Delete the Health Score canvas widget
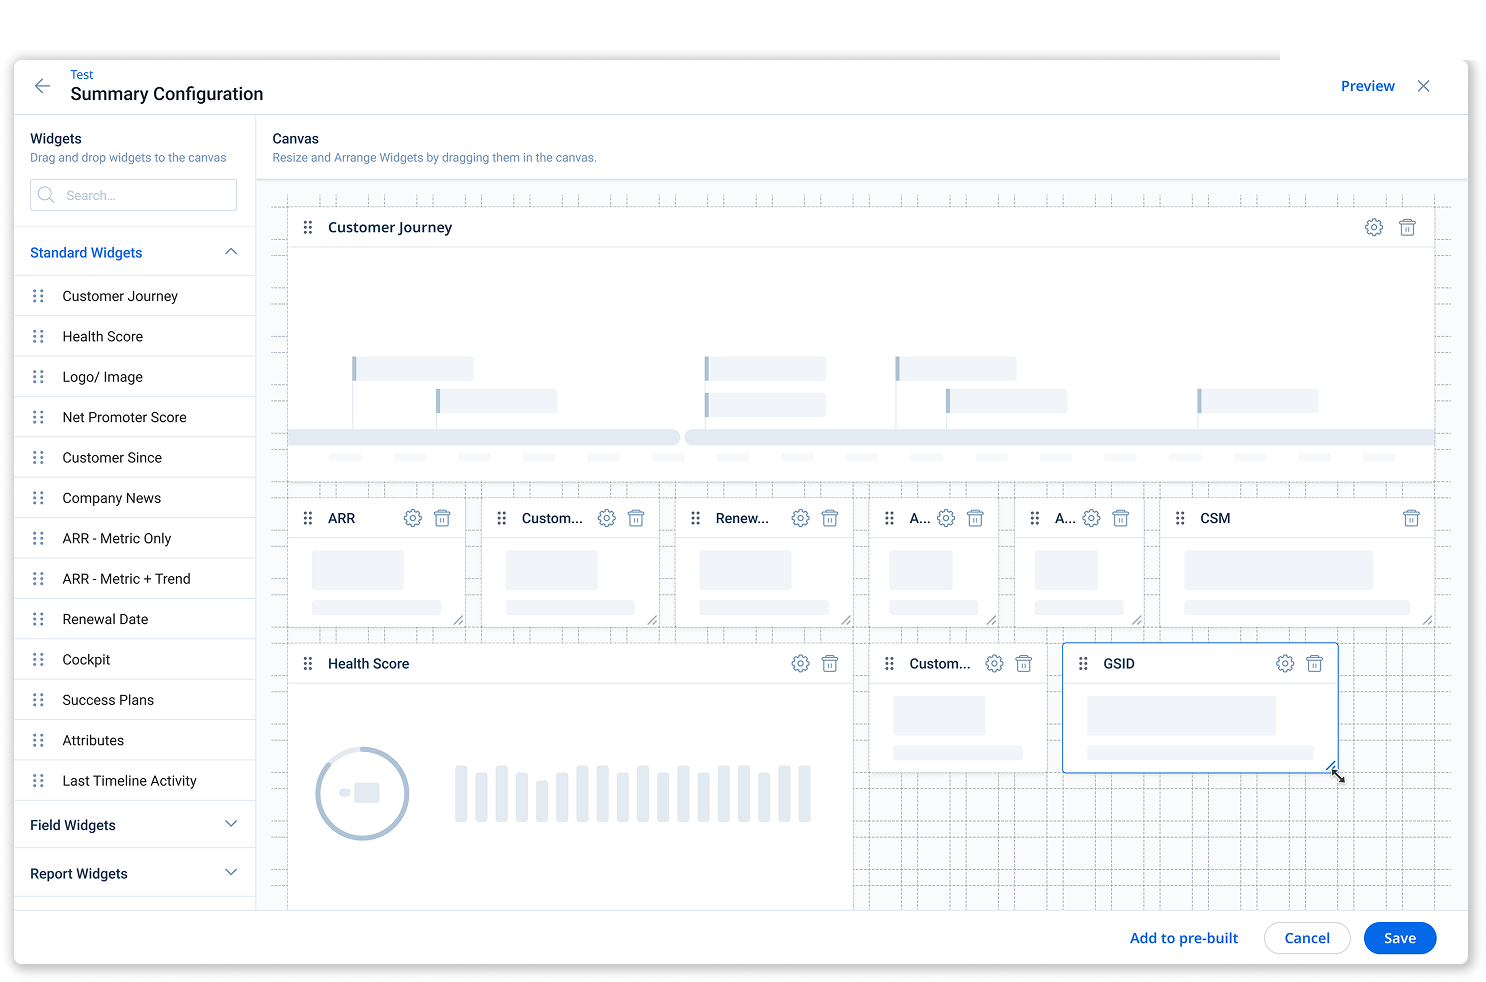The width and height of the screenshot is (1486, 982). [830, 664]
